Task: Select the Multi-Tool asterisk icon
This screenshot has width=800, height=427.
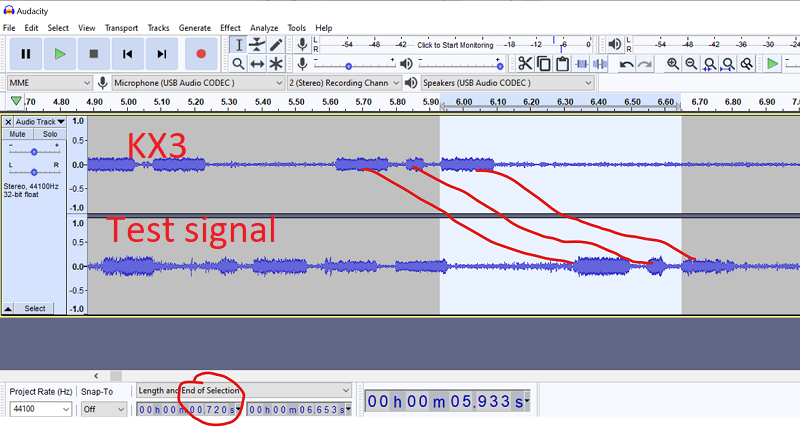Action: tap(276, 64)
